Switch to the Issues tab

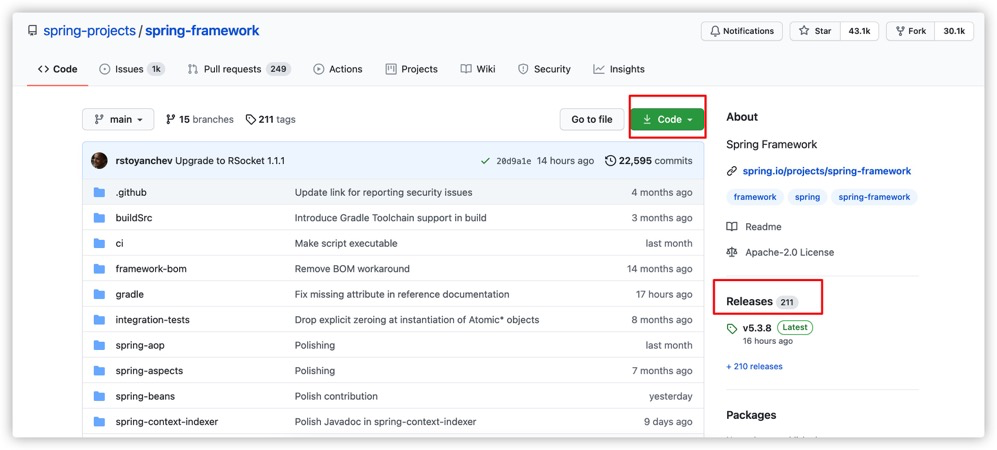pos(132,69)
